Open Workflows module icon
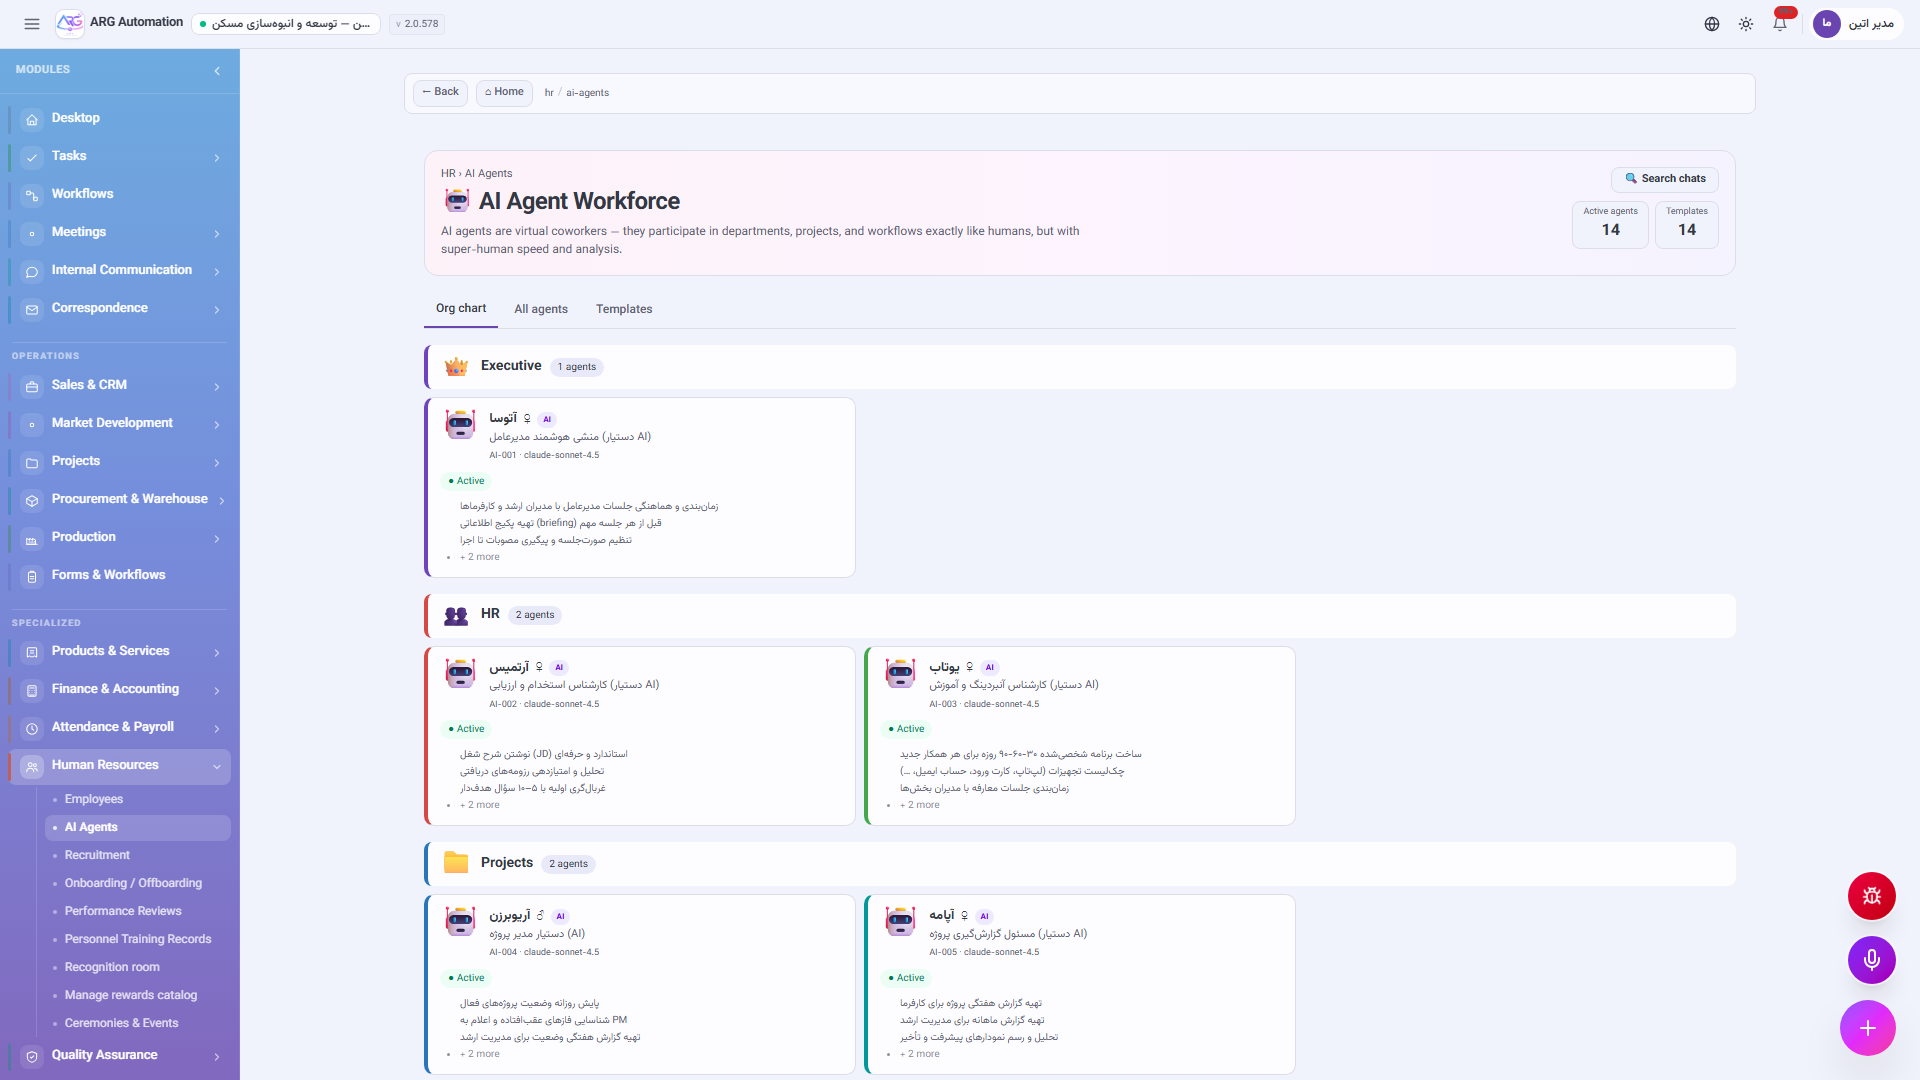 32,195
